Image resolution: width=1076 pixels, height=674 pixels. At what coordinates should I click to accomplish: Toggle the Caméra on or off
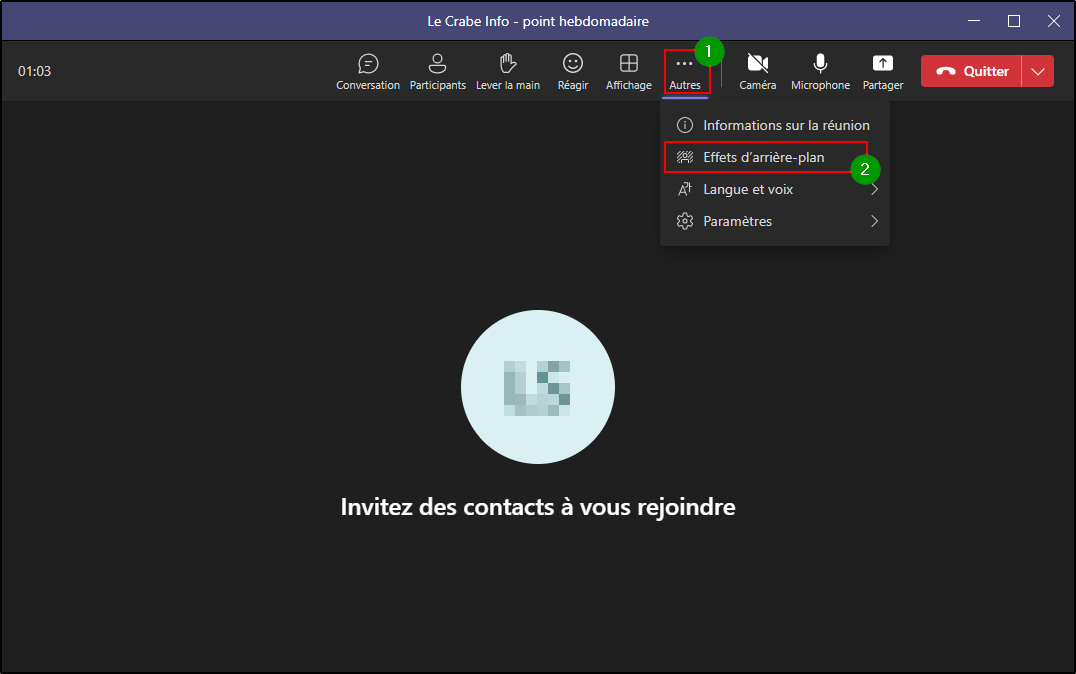point(757,71)
